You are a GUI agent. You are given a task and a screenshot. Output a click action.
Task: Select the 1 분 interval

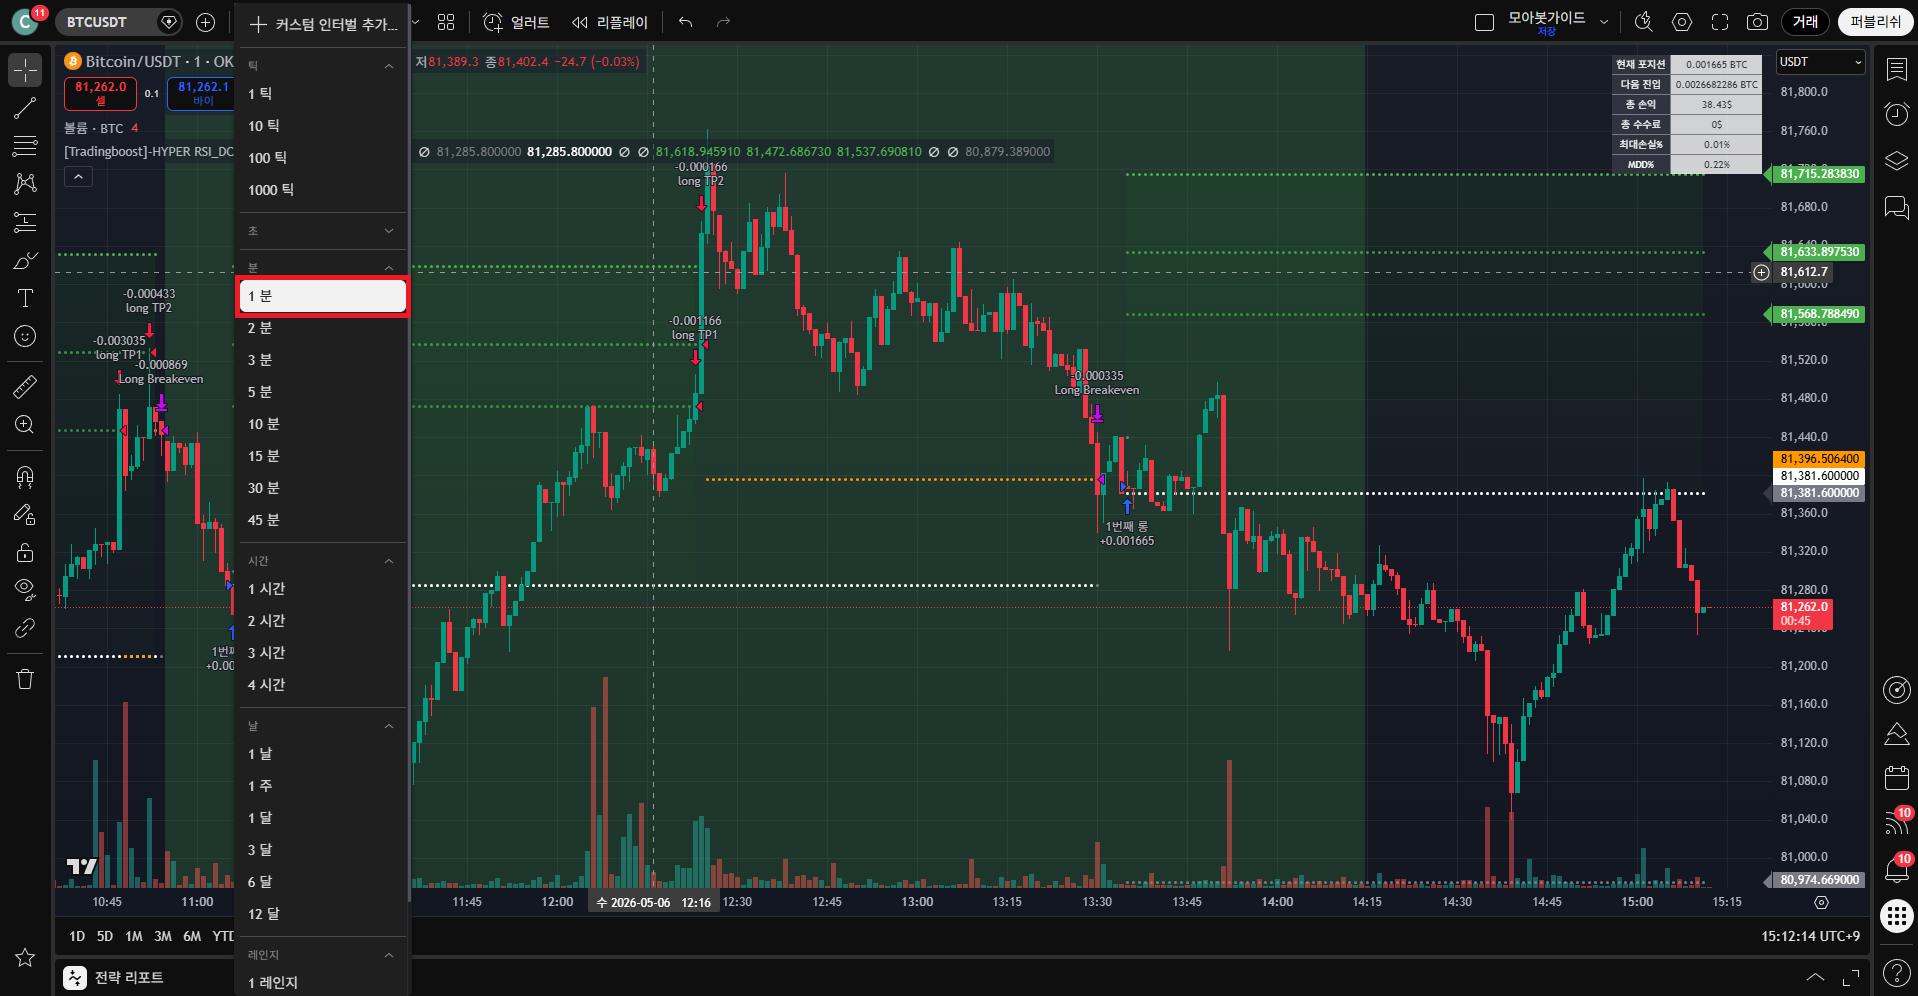[322, 296]
